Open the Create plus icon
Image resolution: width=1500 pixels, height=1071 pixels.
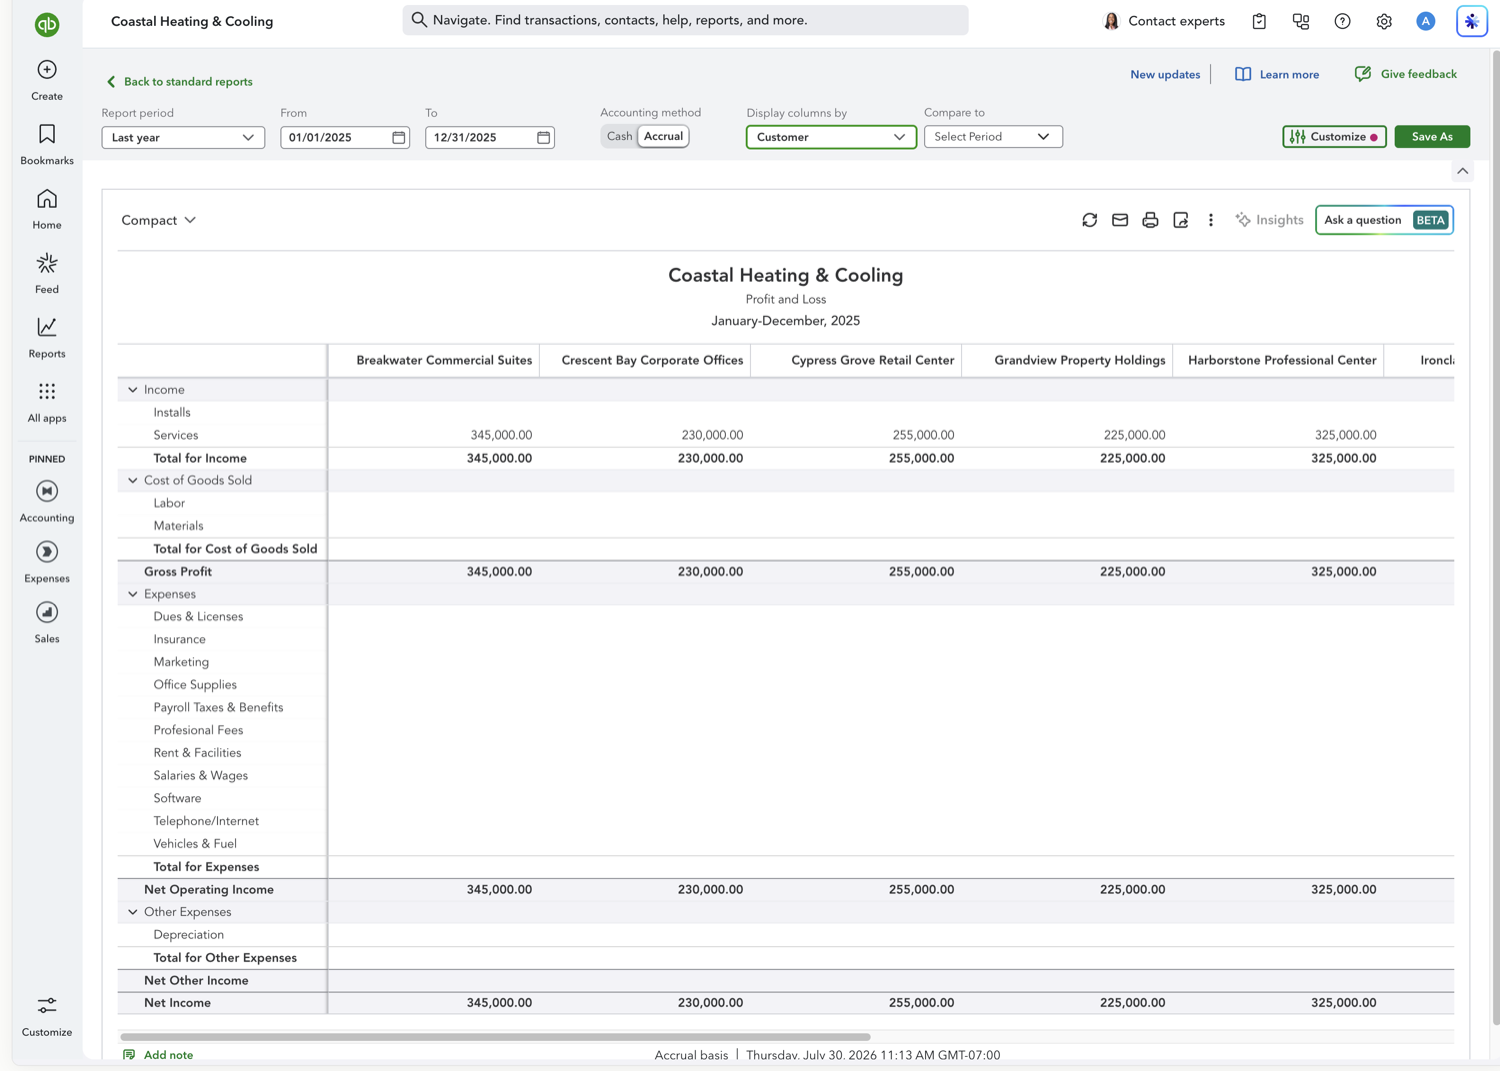pos(47,69)
